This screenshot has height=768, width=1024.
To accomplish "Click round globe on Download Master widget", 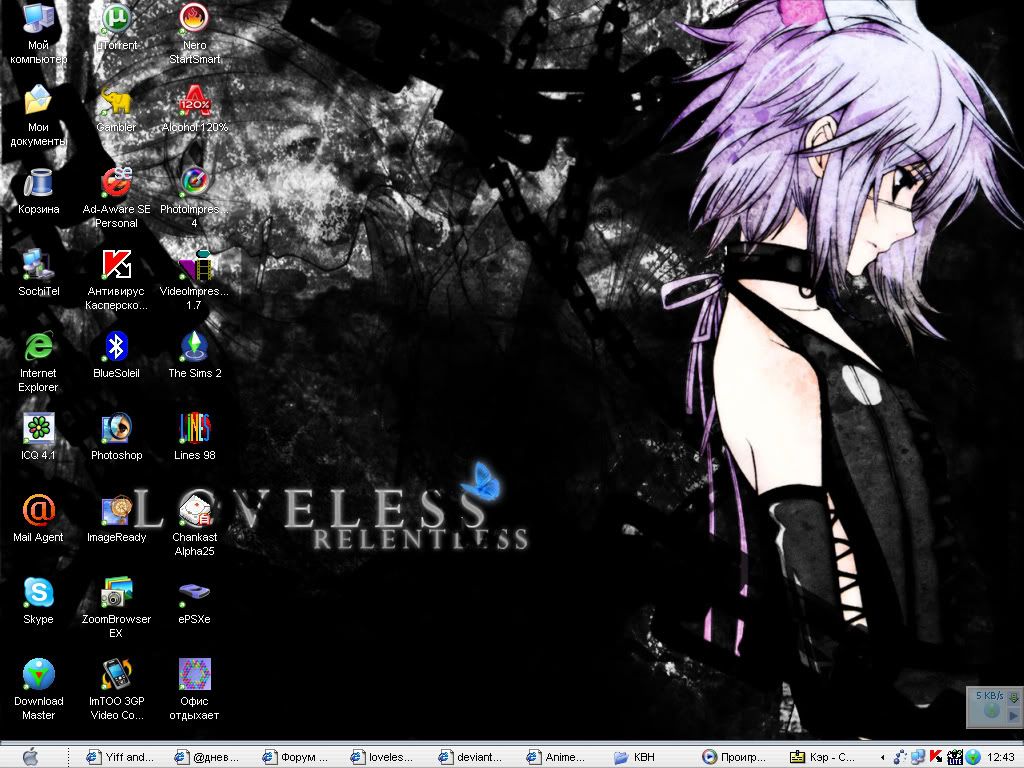I will pos(991,711).
